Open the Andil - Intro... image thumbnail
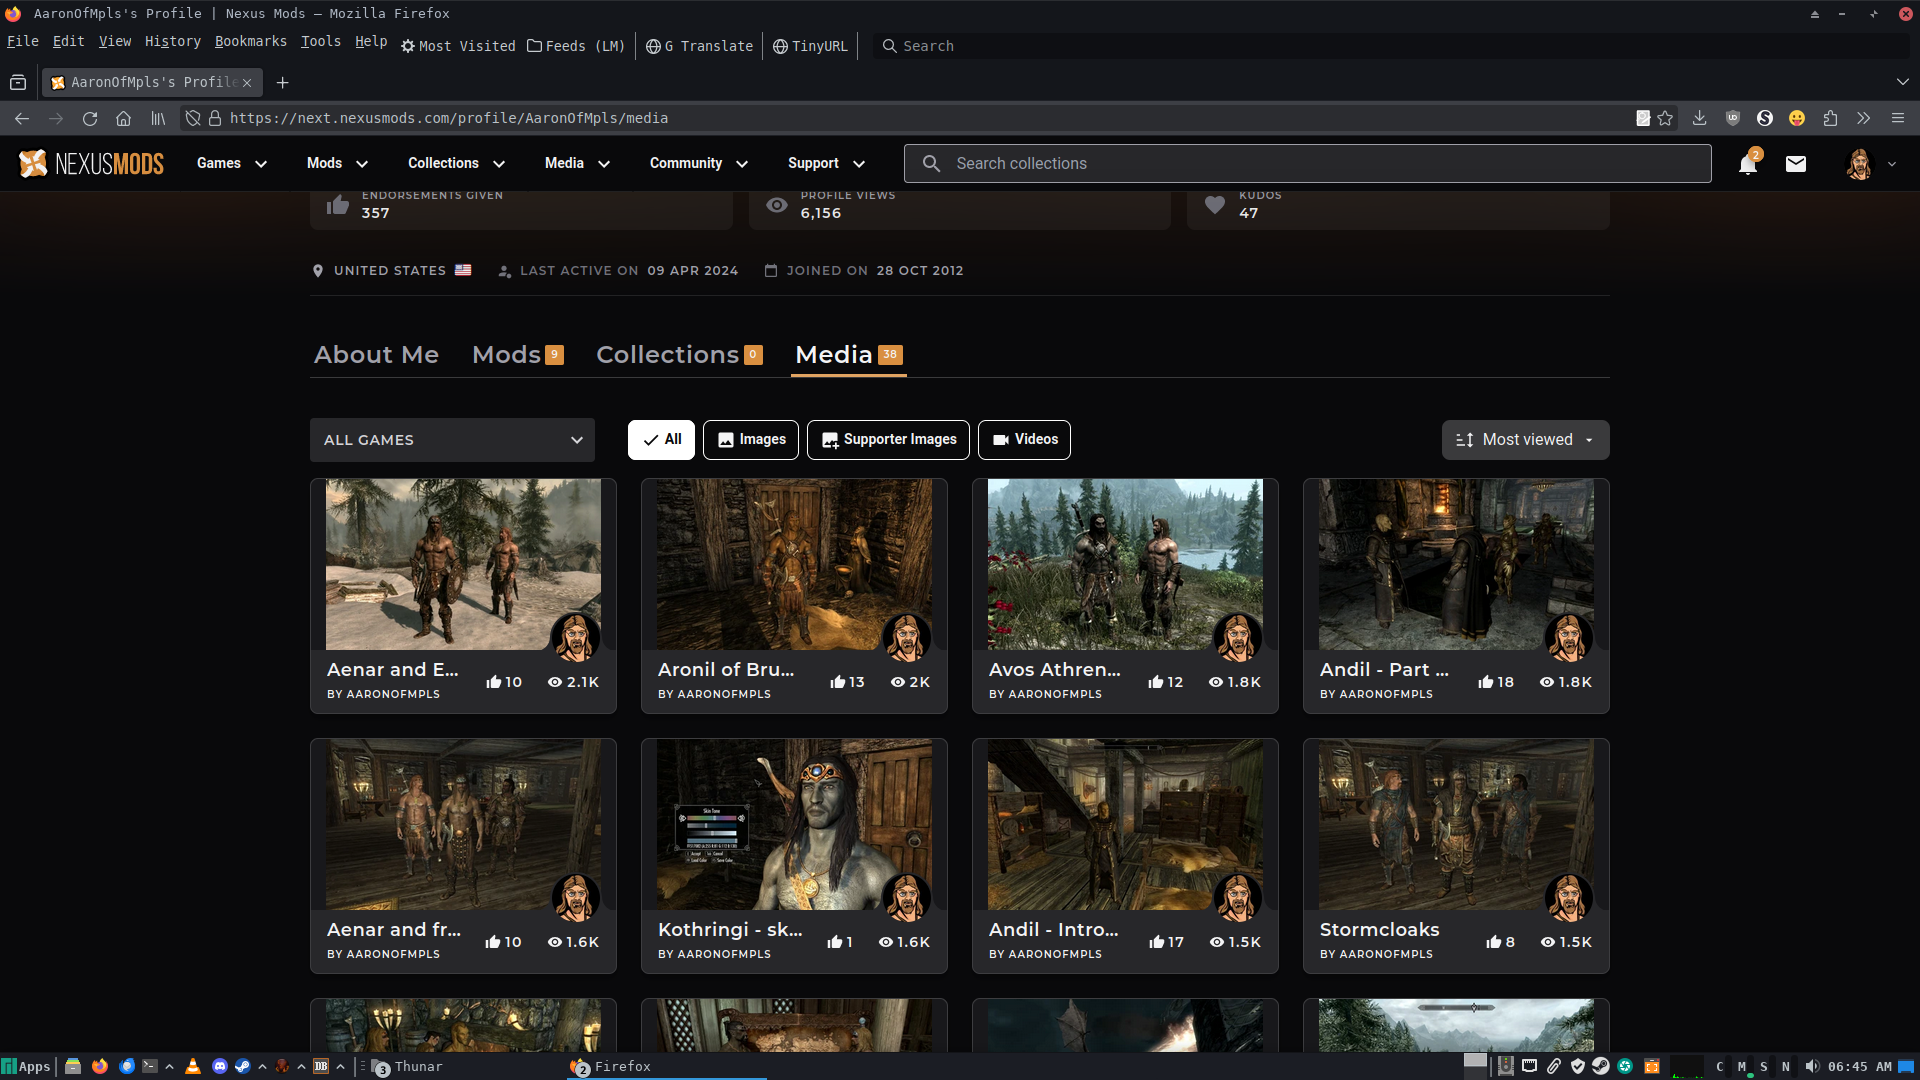 coord(1125,824)
